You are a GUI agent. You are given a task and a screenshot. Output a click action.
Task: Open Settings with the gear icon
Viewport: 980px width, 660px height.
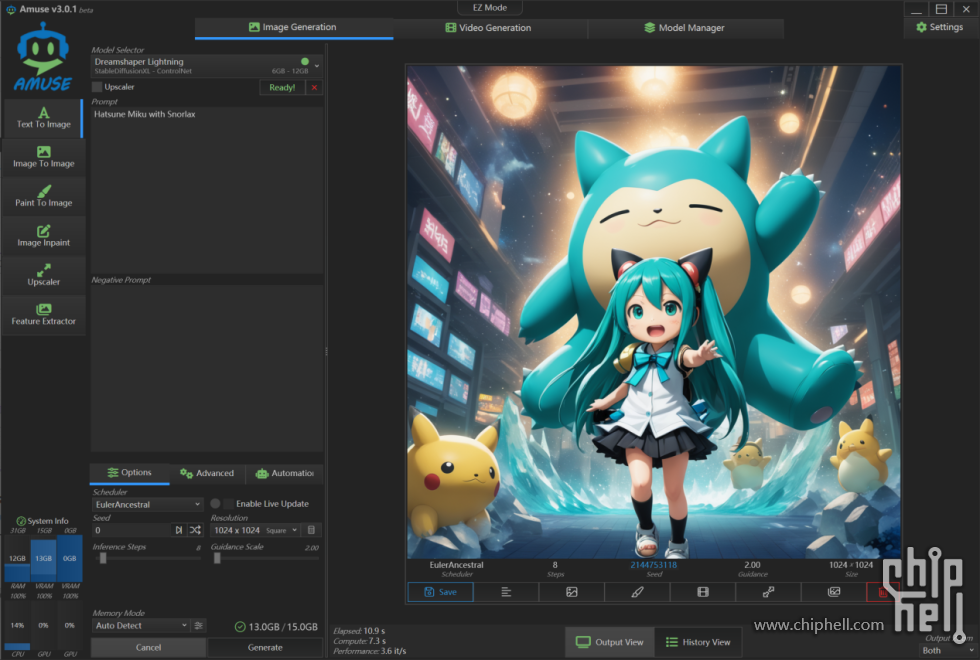click(x=939, y=27)
